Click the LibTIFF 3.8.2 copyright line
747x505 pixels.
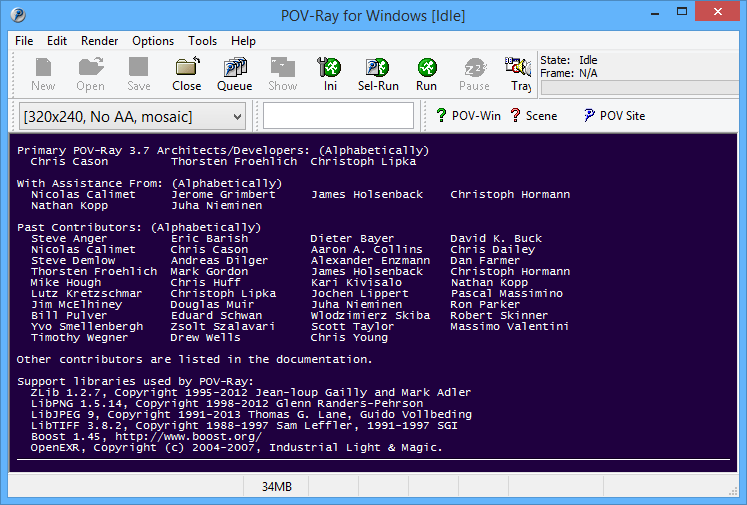244,425
